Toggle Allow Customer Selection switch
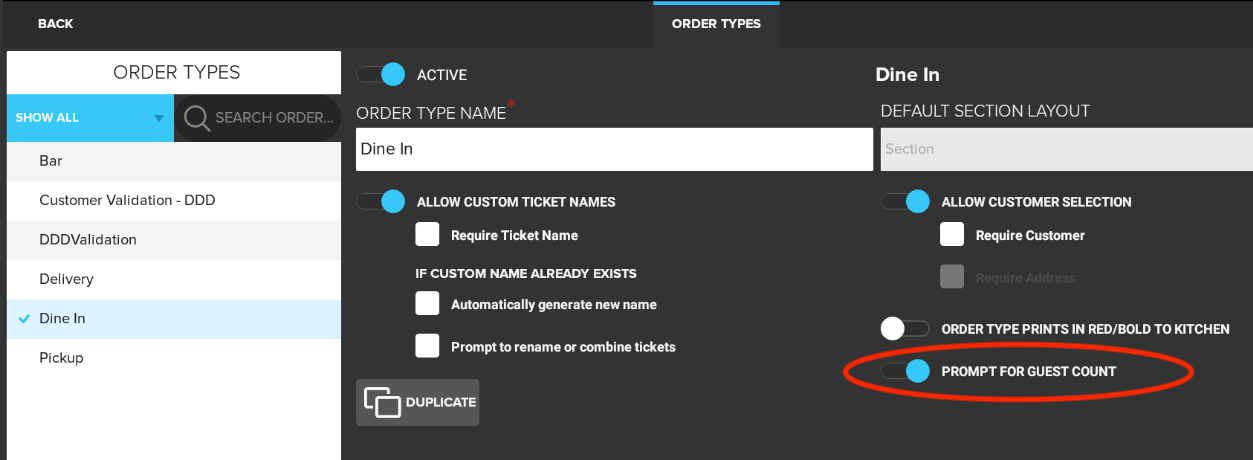Screen dimensions: 1253x460 (x=906, y=202)
